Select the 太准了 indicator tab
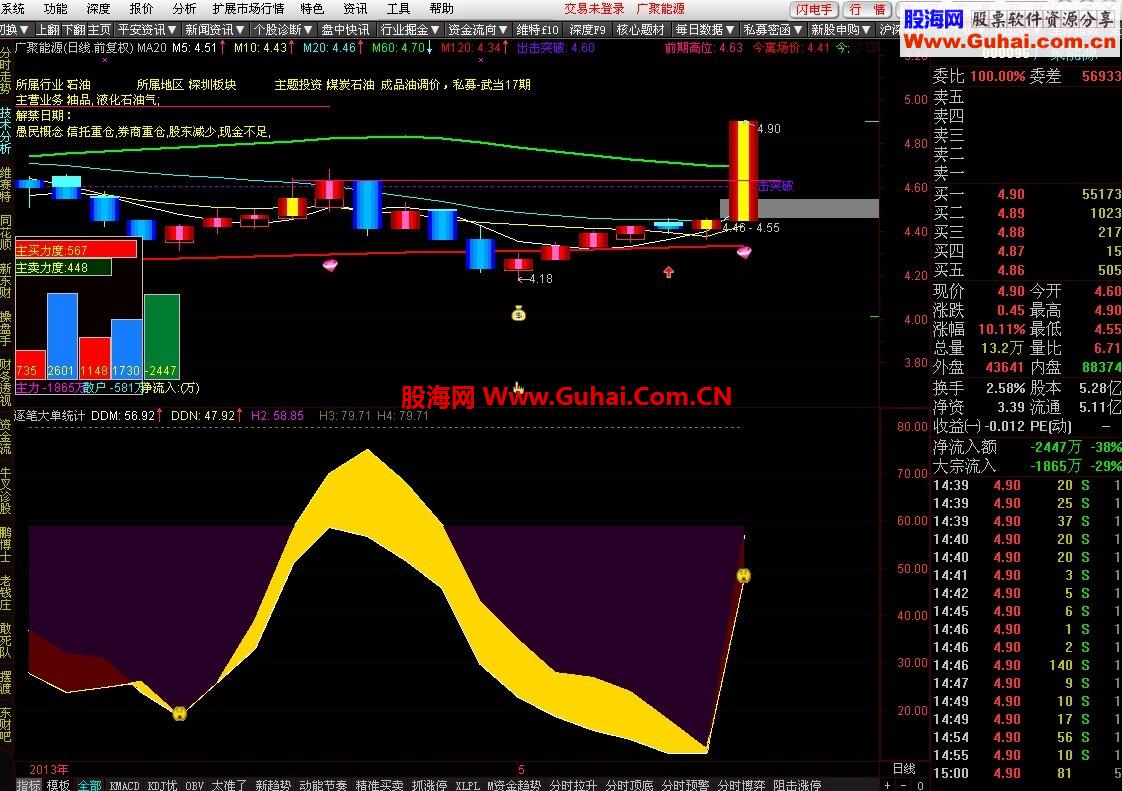This screenshot has height=791, width=1122. (x=229, y=785)
